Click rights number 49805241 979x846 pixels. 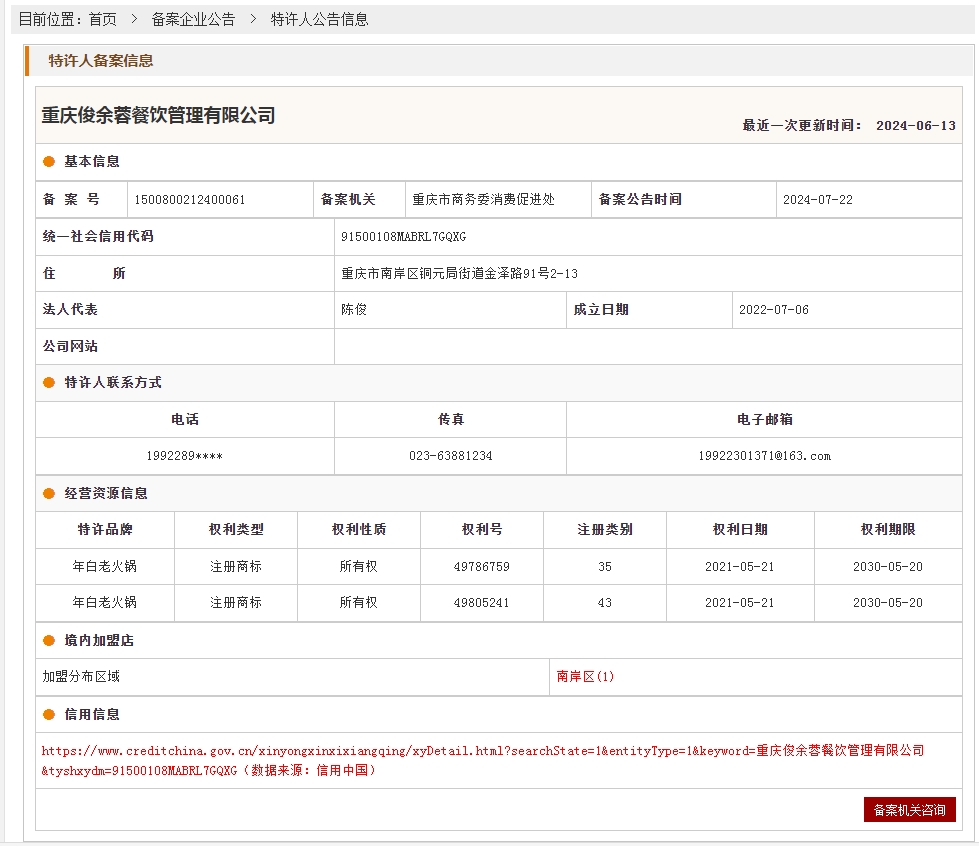pos(481,603)
